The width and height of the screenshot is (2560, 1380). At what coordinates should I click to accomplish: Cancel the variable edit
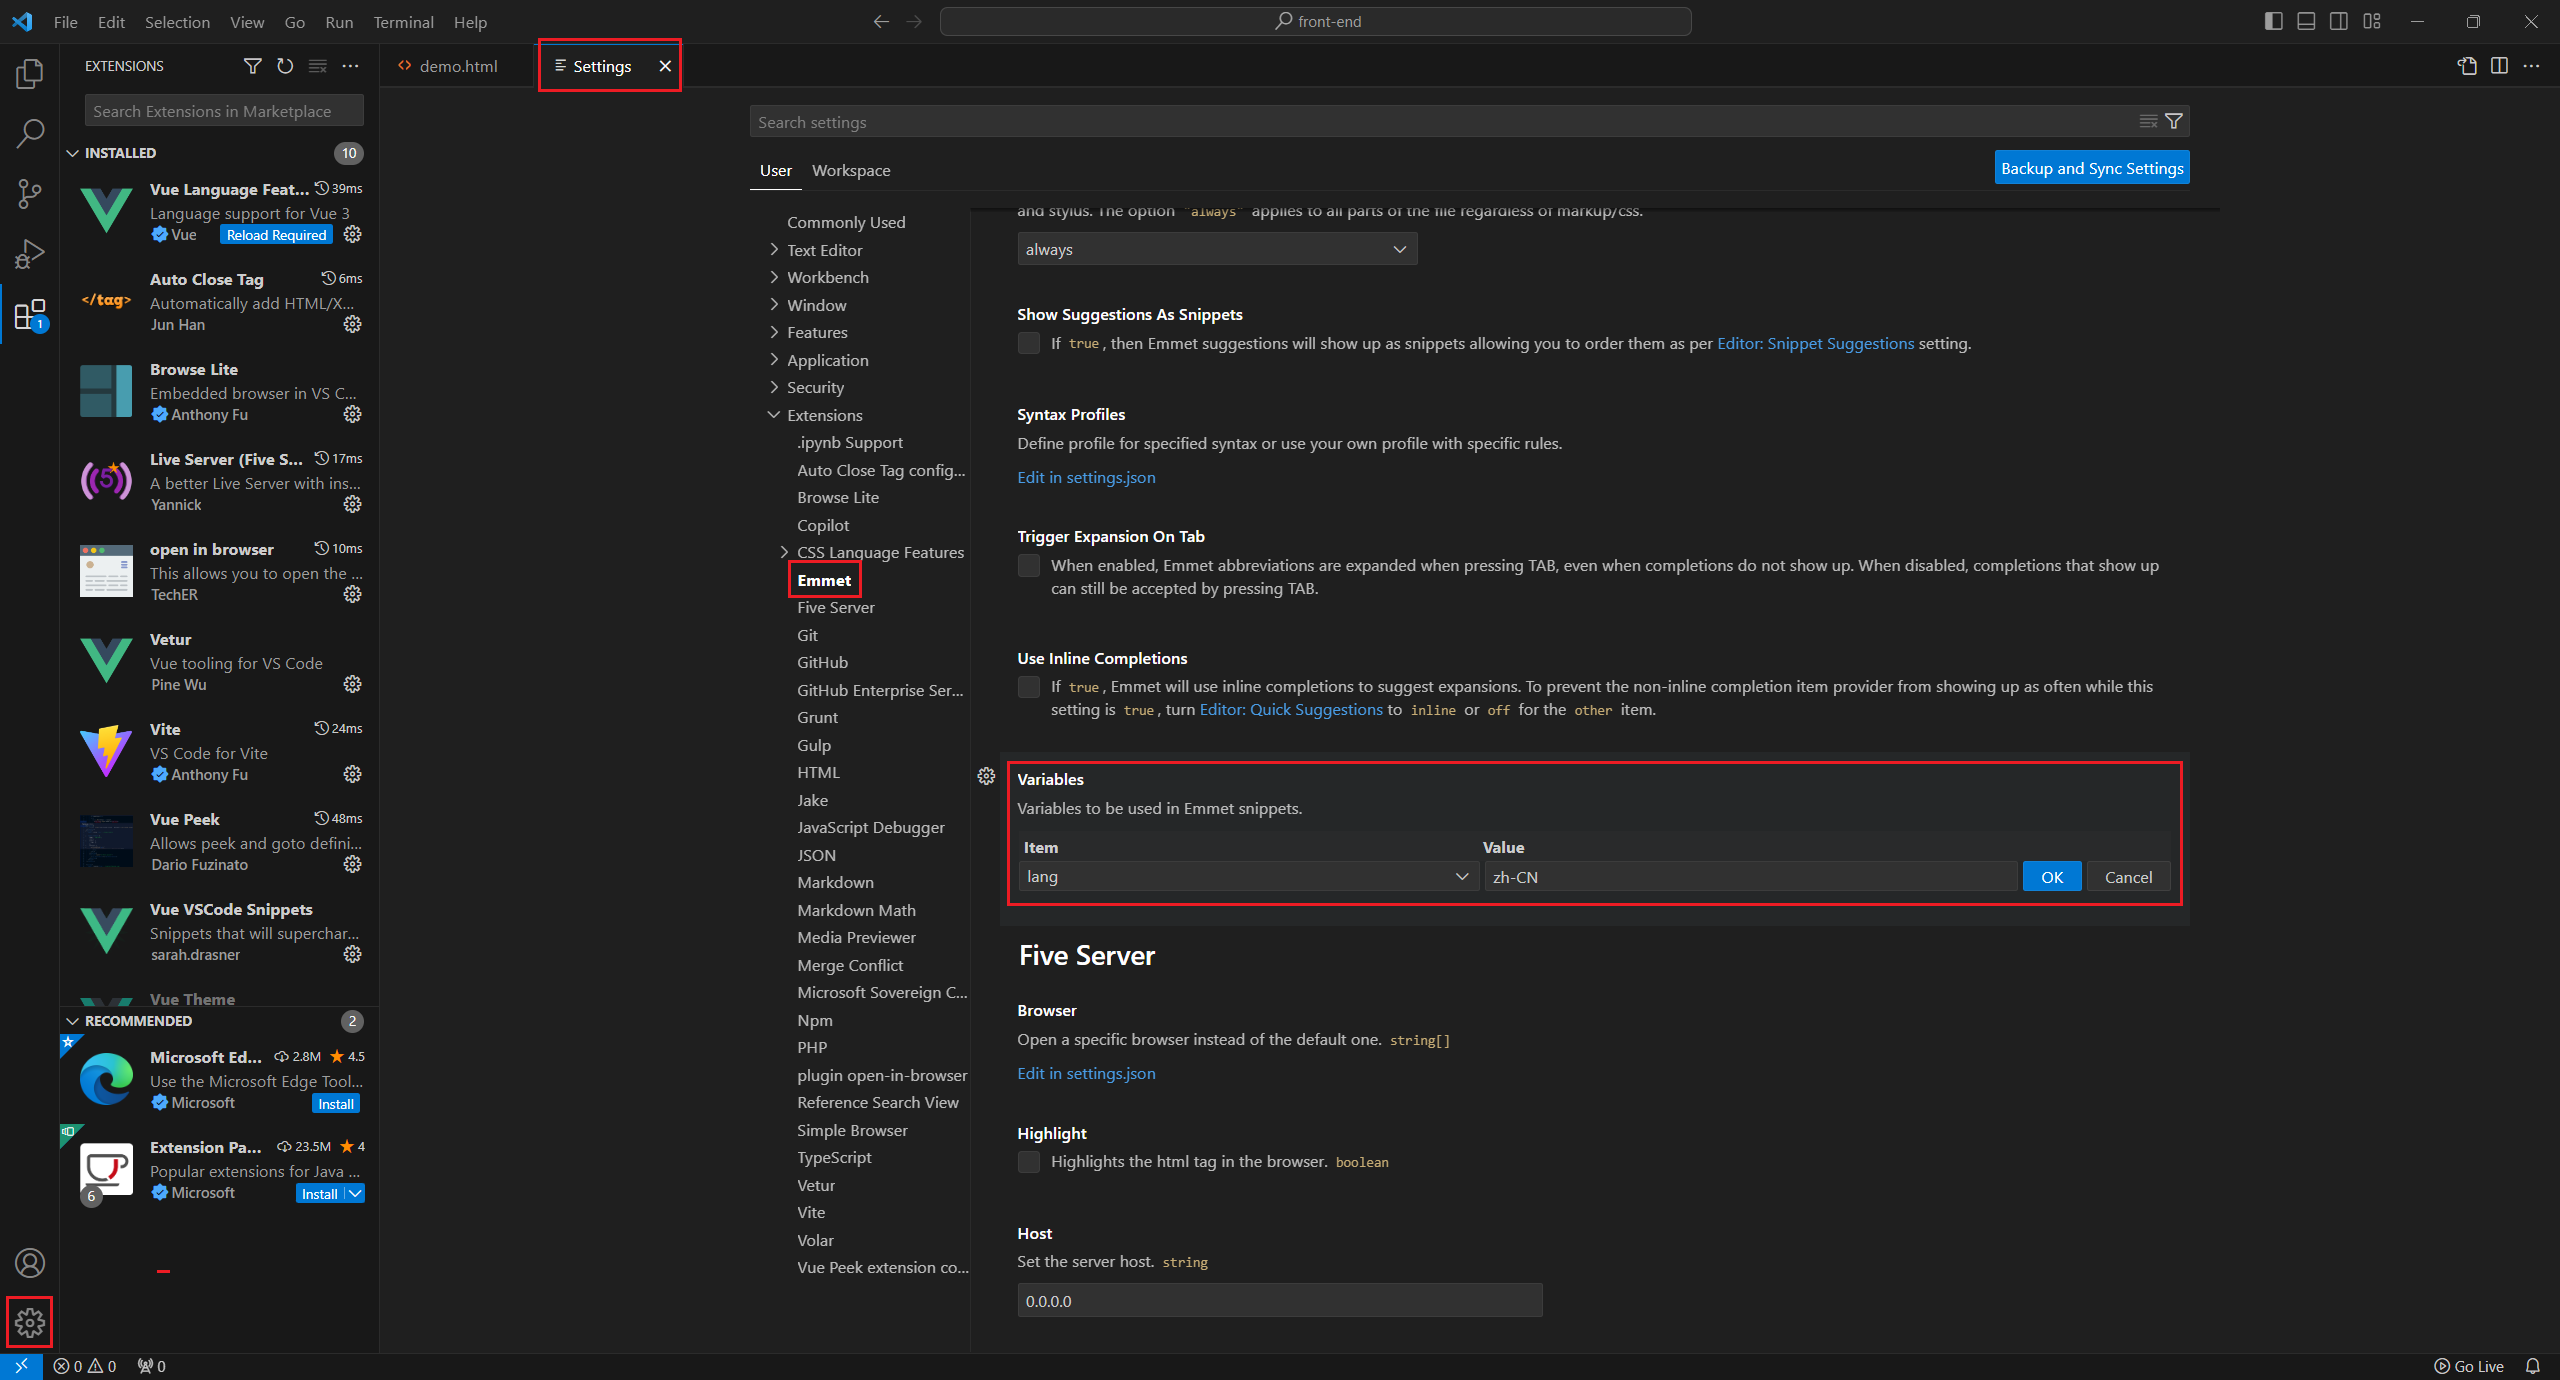2128,877
